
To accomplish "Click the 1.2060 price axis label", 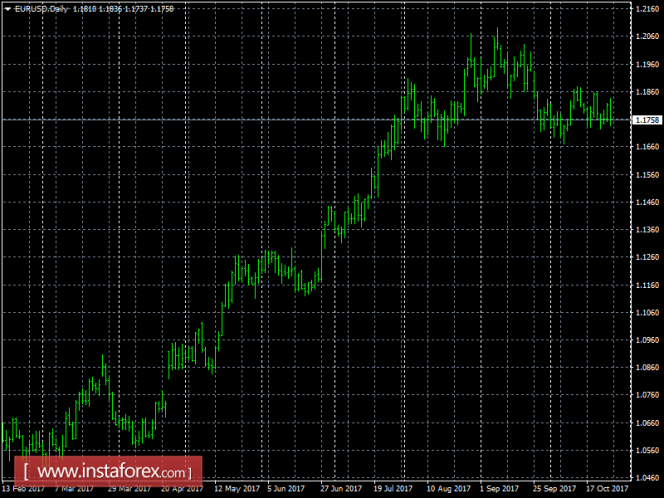I will coord(646,37).
